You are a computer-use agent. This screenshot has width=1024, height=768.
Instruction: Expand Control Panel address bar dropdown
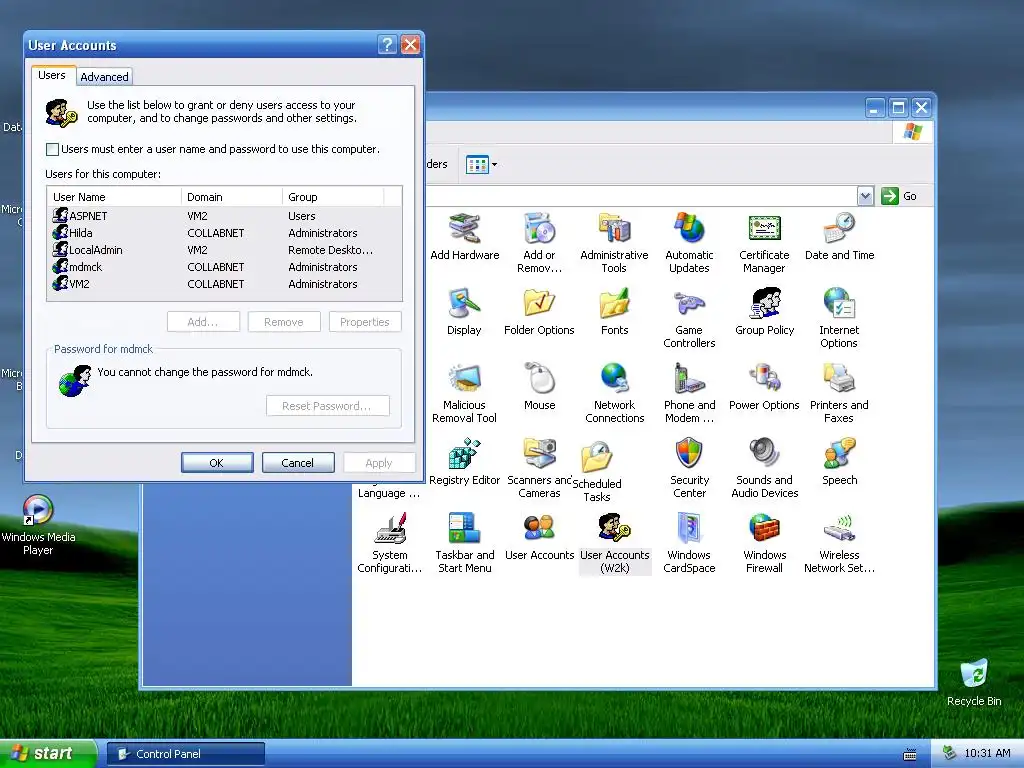pyautogui.click(x=865, y=196)
